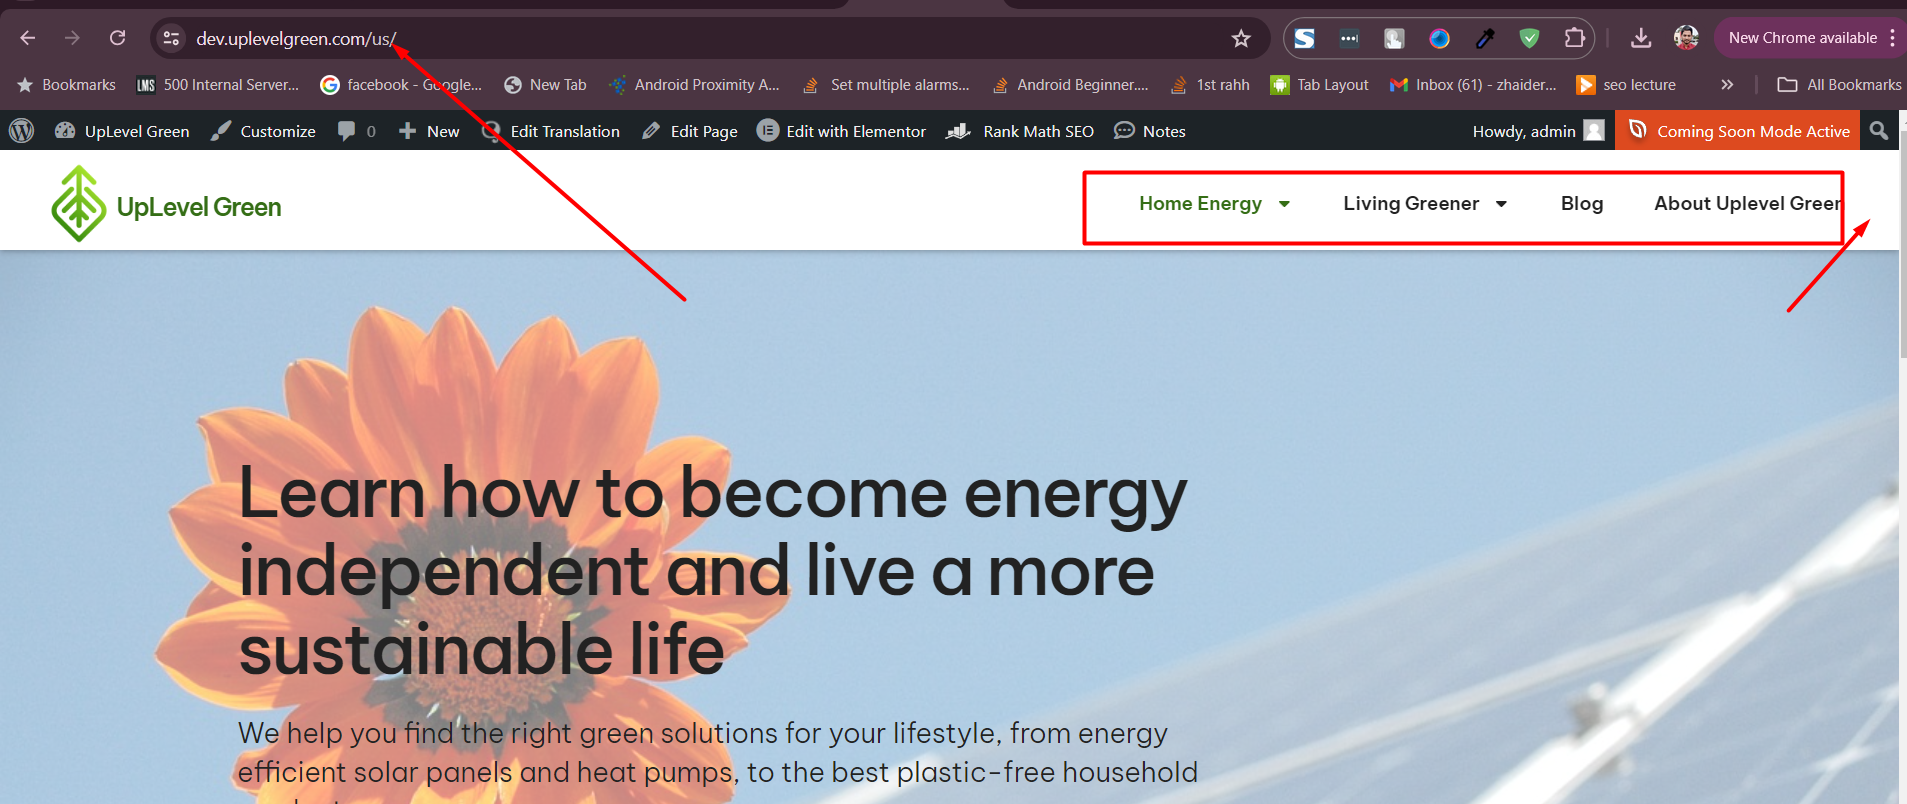Viewport: 1907px width, 804px height.
Task: Open the comments bubble in admin bar
Action: [x=357, y=131]
